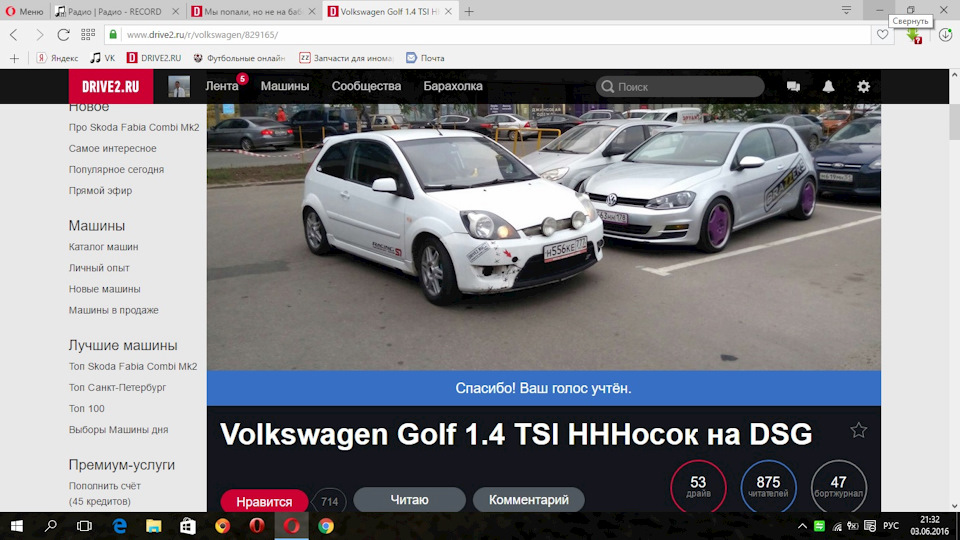The width and height of the screenshot is (960, 540).
Task: Open the Яндекс bookmark
Action: click(57, 58)
